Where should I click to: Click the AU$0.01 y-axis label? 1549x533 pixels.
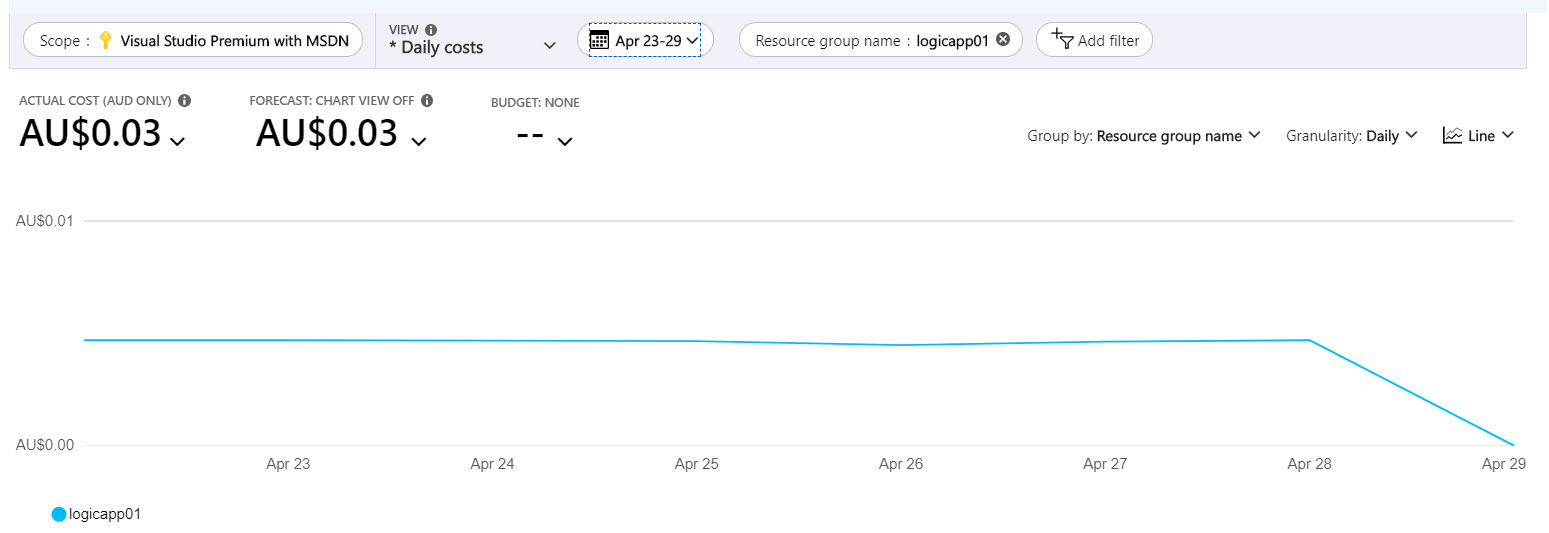[45, 220]
